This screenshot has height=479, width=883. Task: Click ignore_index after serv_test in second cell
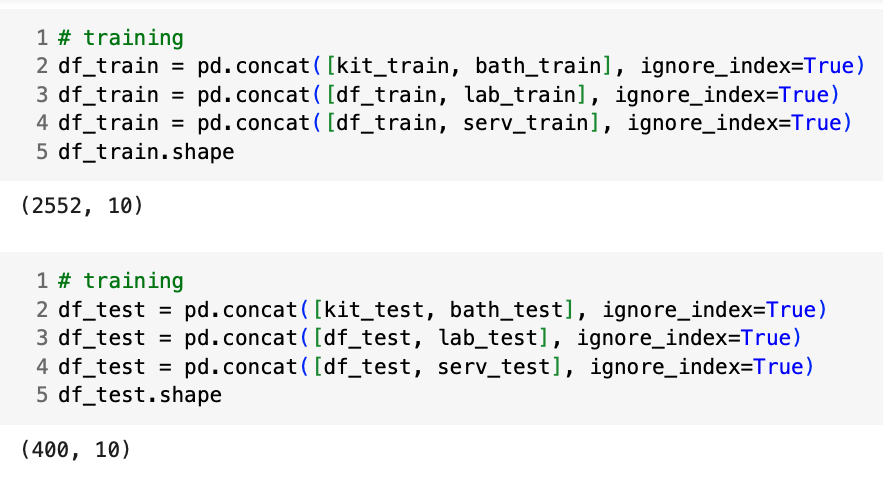[665, 367]
